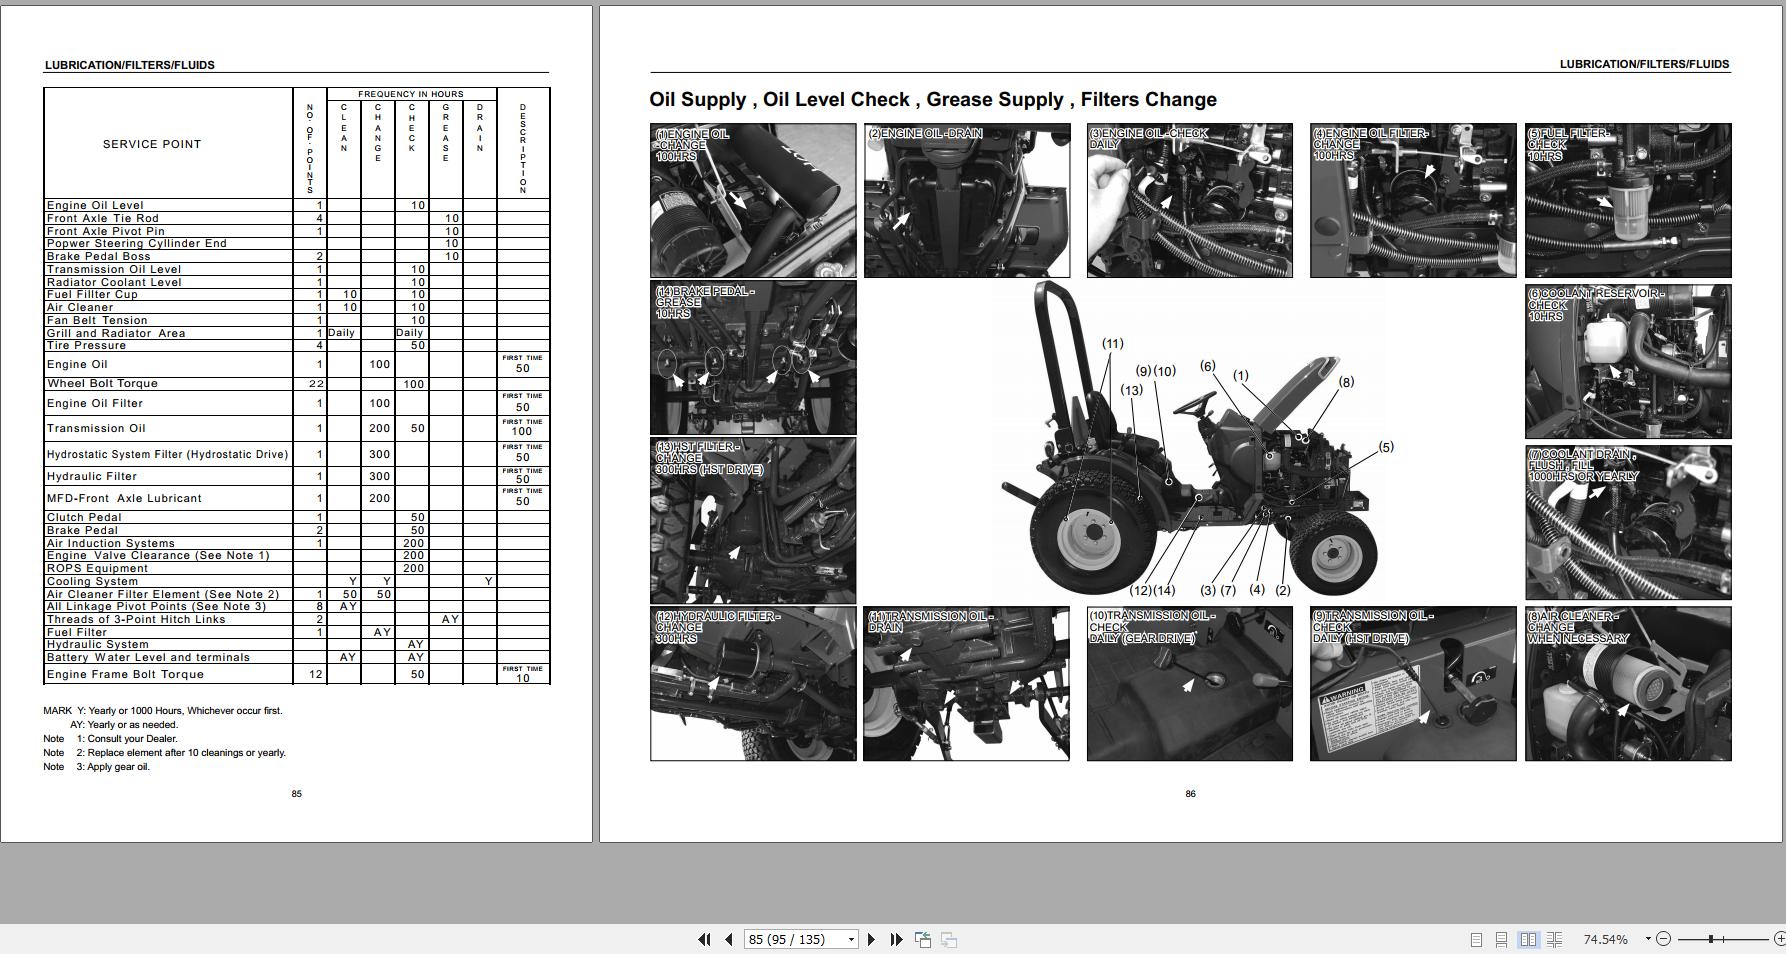The height and width of the screenshot is (954, 1786).
Task: Click the LUBRICATION/FILTERS/FLUIDS header on page 85
Action: tap(129, 64)
